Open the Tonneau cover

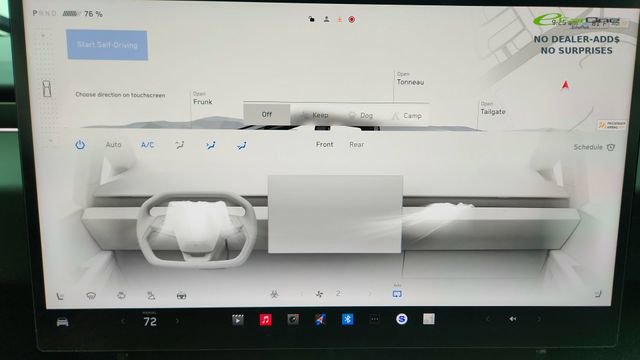[410, 79]
